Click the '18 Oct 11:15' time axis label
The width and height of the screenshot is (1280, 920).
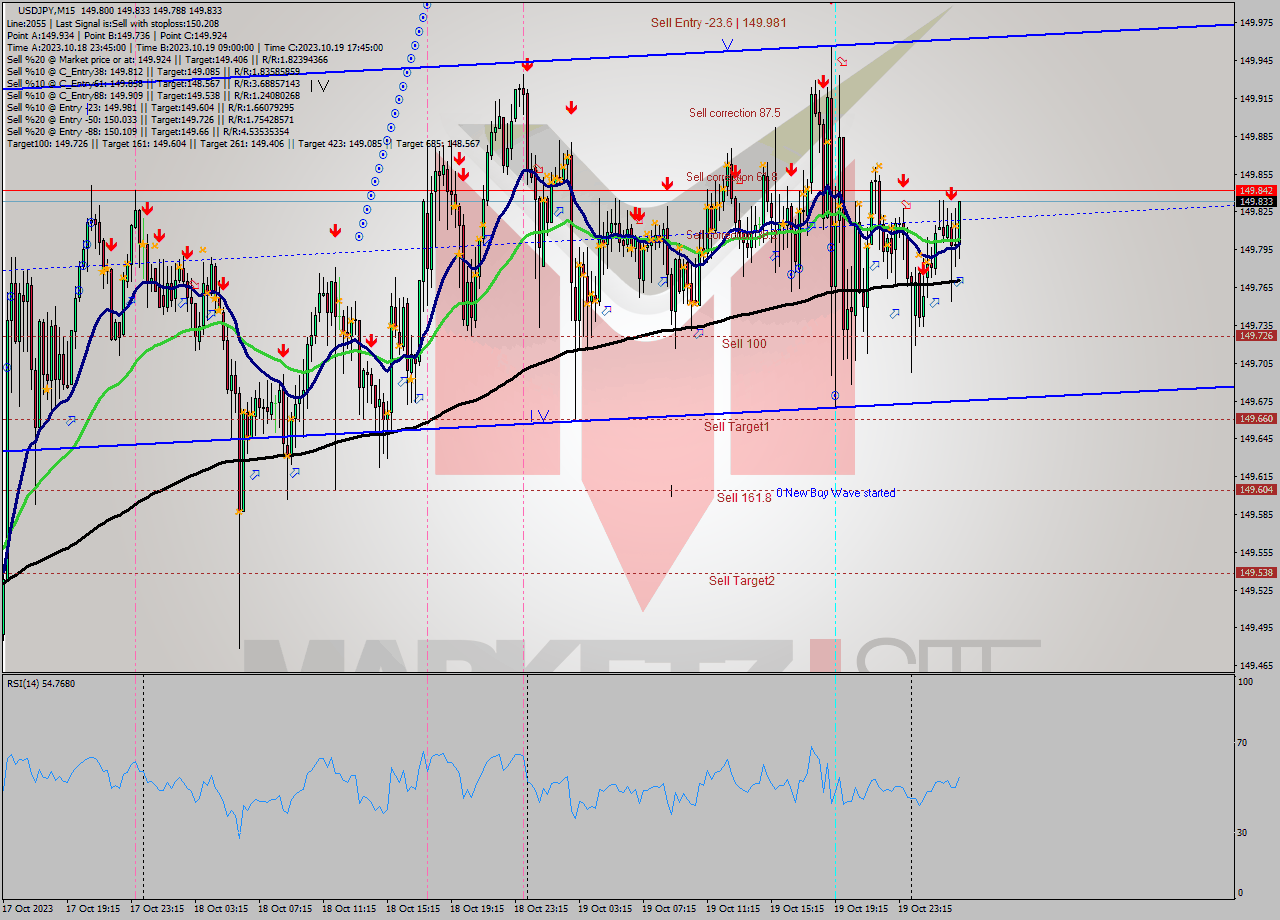click(x=349, y=909)
